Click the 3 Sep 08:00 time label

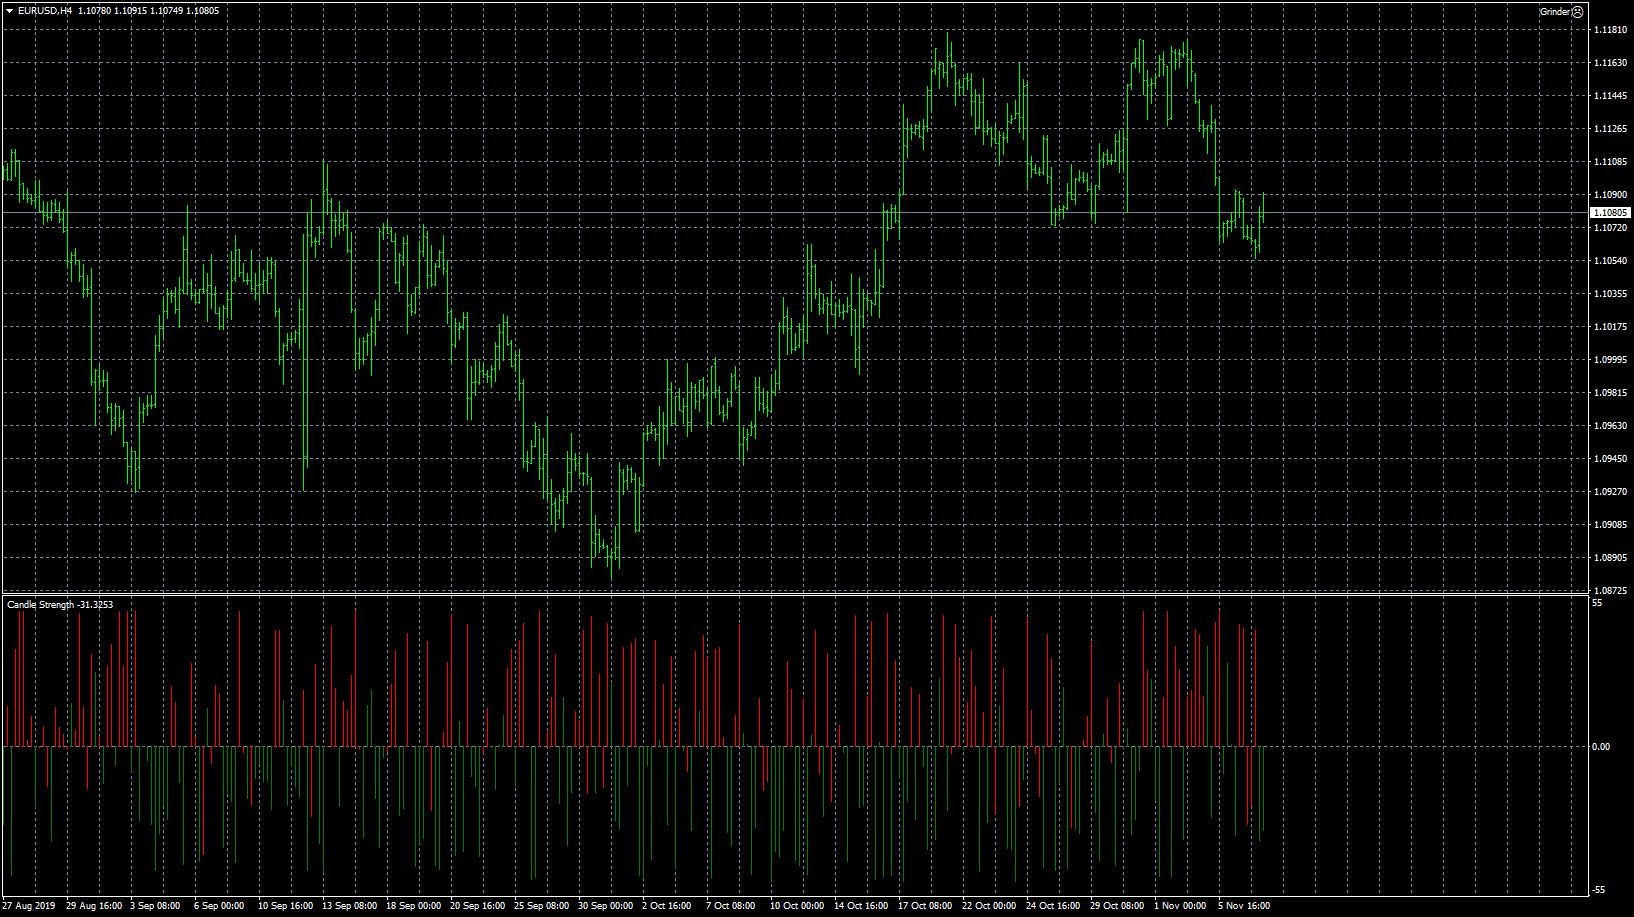tap(155, 906)
